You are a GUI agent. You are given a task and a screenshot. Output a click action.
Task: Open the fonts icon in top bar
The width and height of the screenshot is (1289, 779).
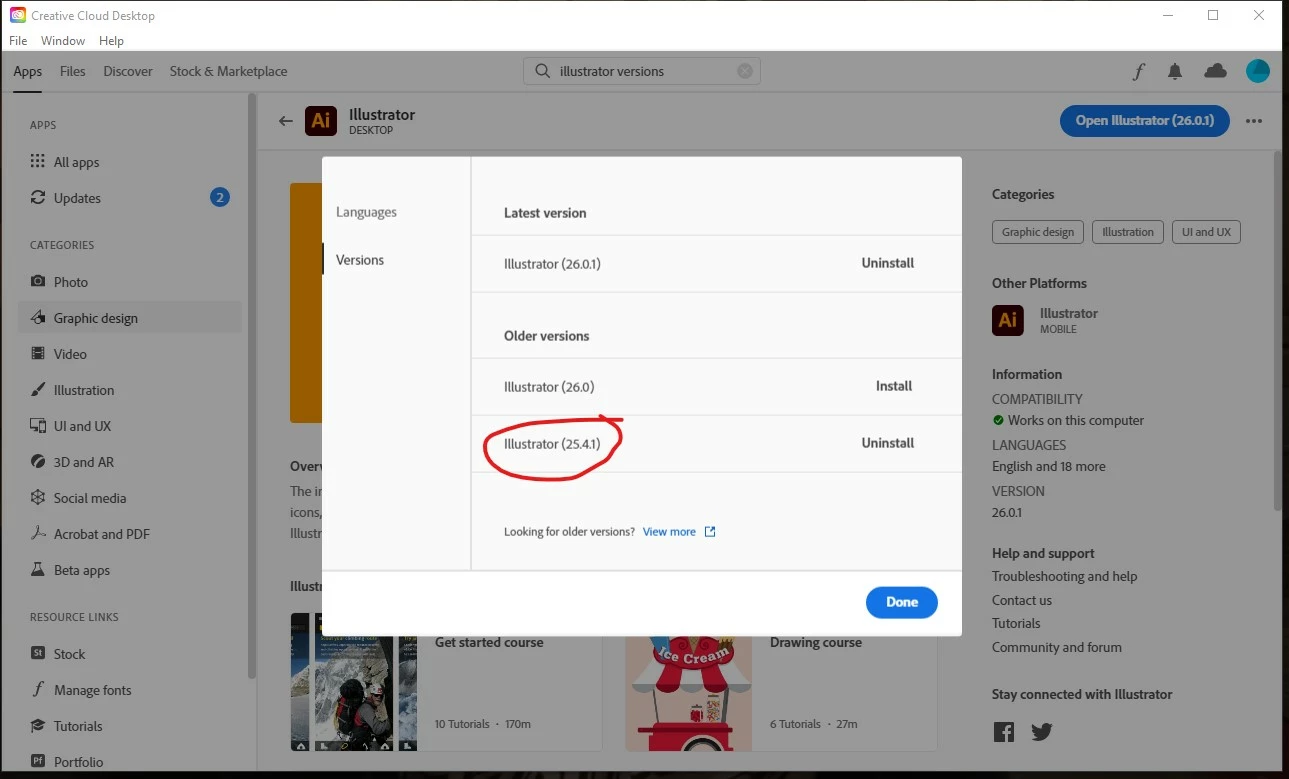click(x=1138, y=71)
